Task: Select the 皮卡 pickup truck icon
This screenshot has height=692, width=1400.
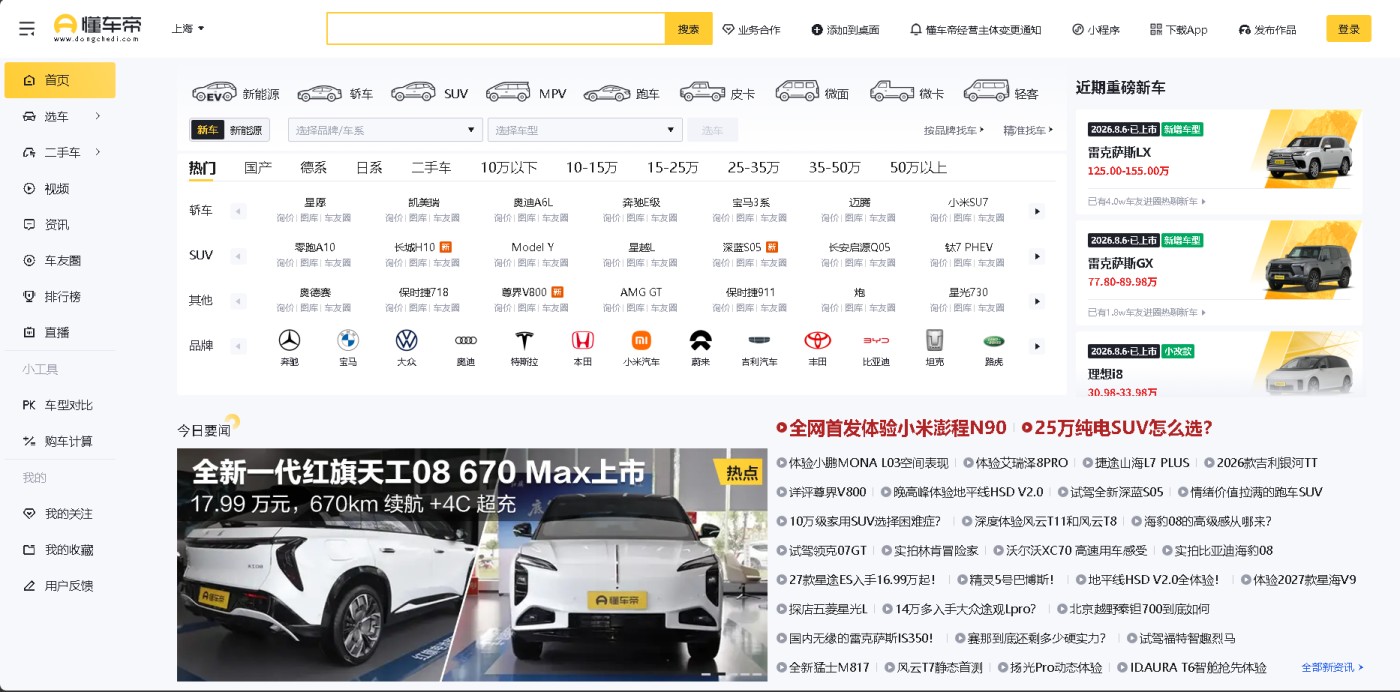Action: (702, 92)
